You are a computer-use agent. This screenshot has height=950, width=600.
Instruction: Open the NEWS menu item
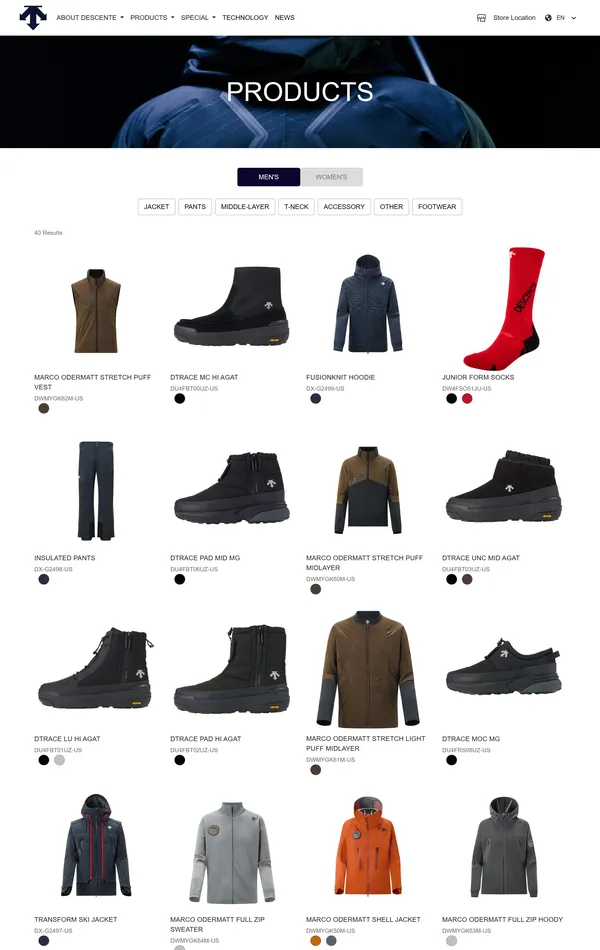(284, 18)
